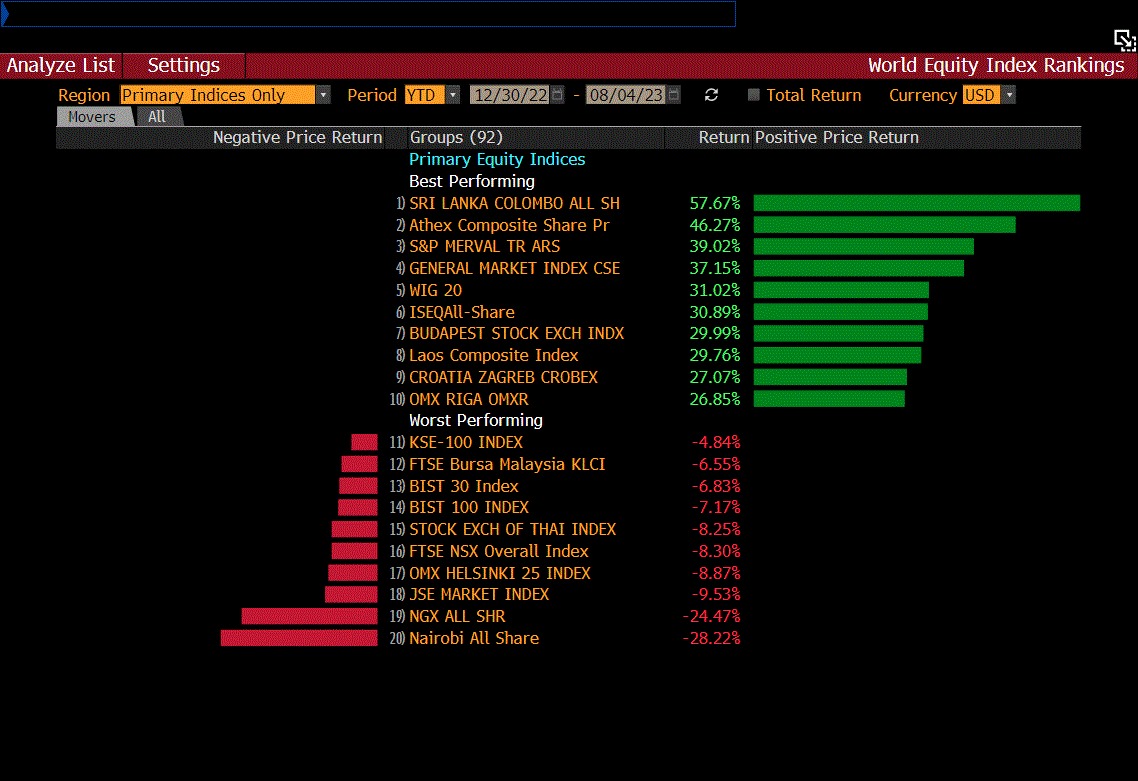The image size is (1138, 781).
Task: Click the red bar for Nairobi All Share
Action: point(299,638)
